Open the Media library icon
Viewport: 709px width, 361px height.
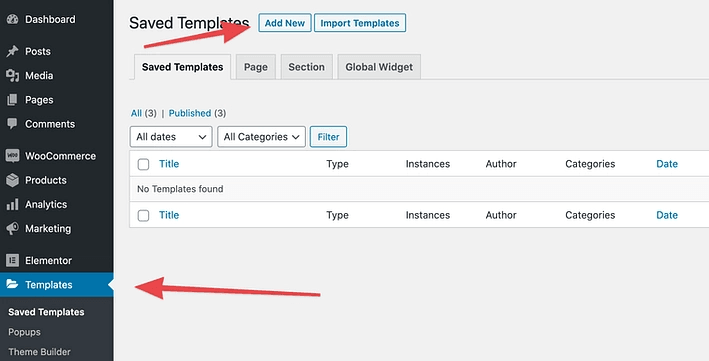point(12,76)
